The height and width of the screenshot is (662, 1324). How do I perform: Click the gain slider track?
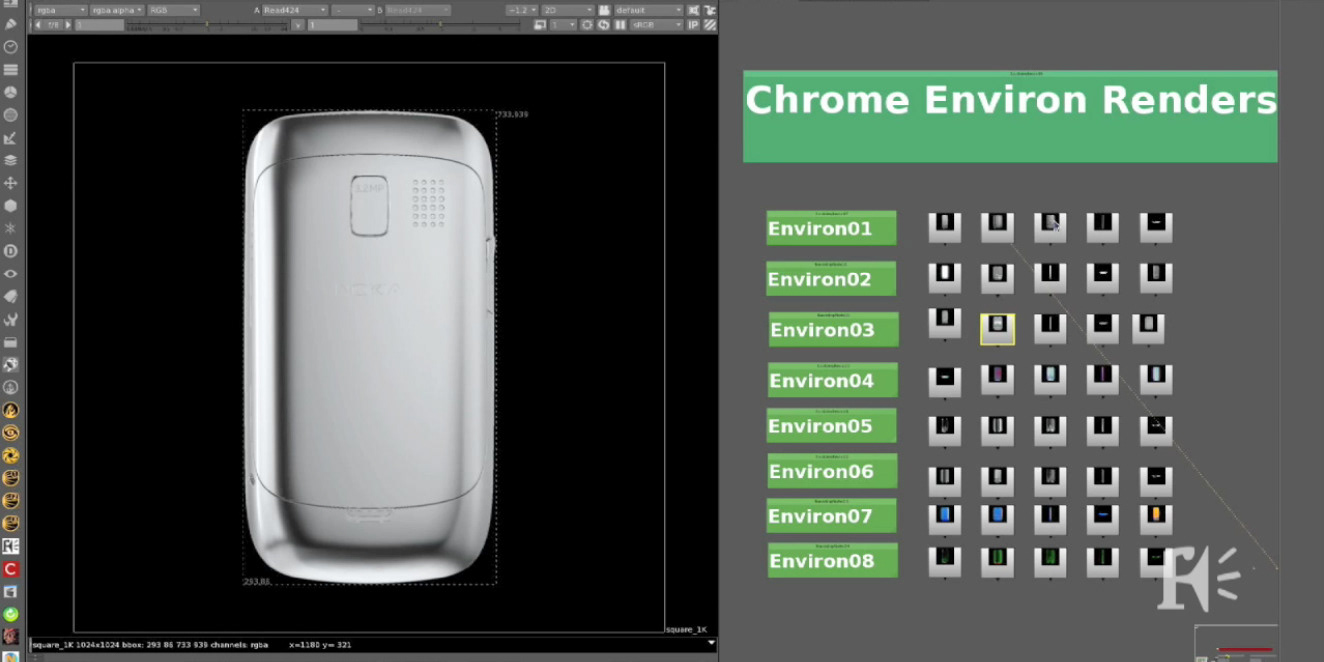point(208,24)
